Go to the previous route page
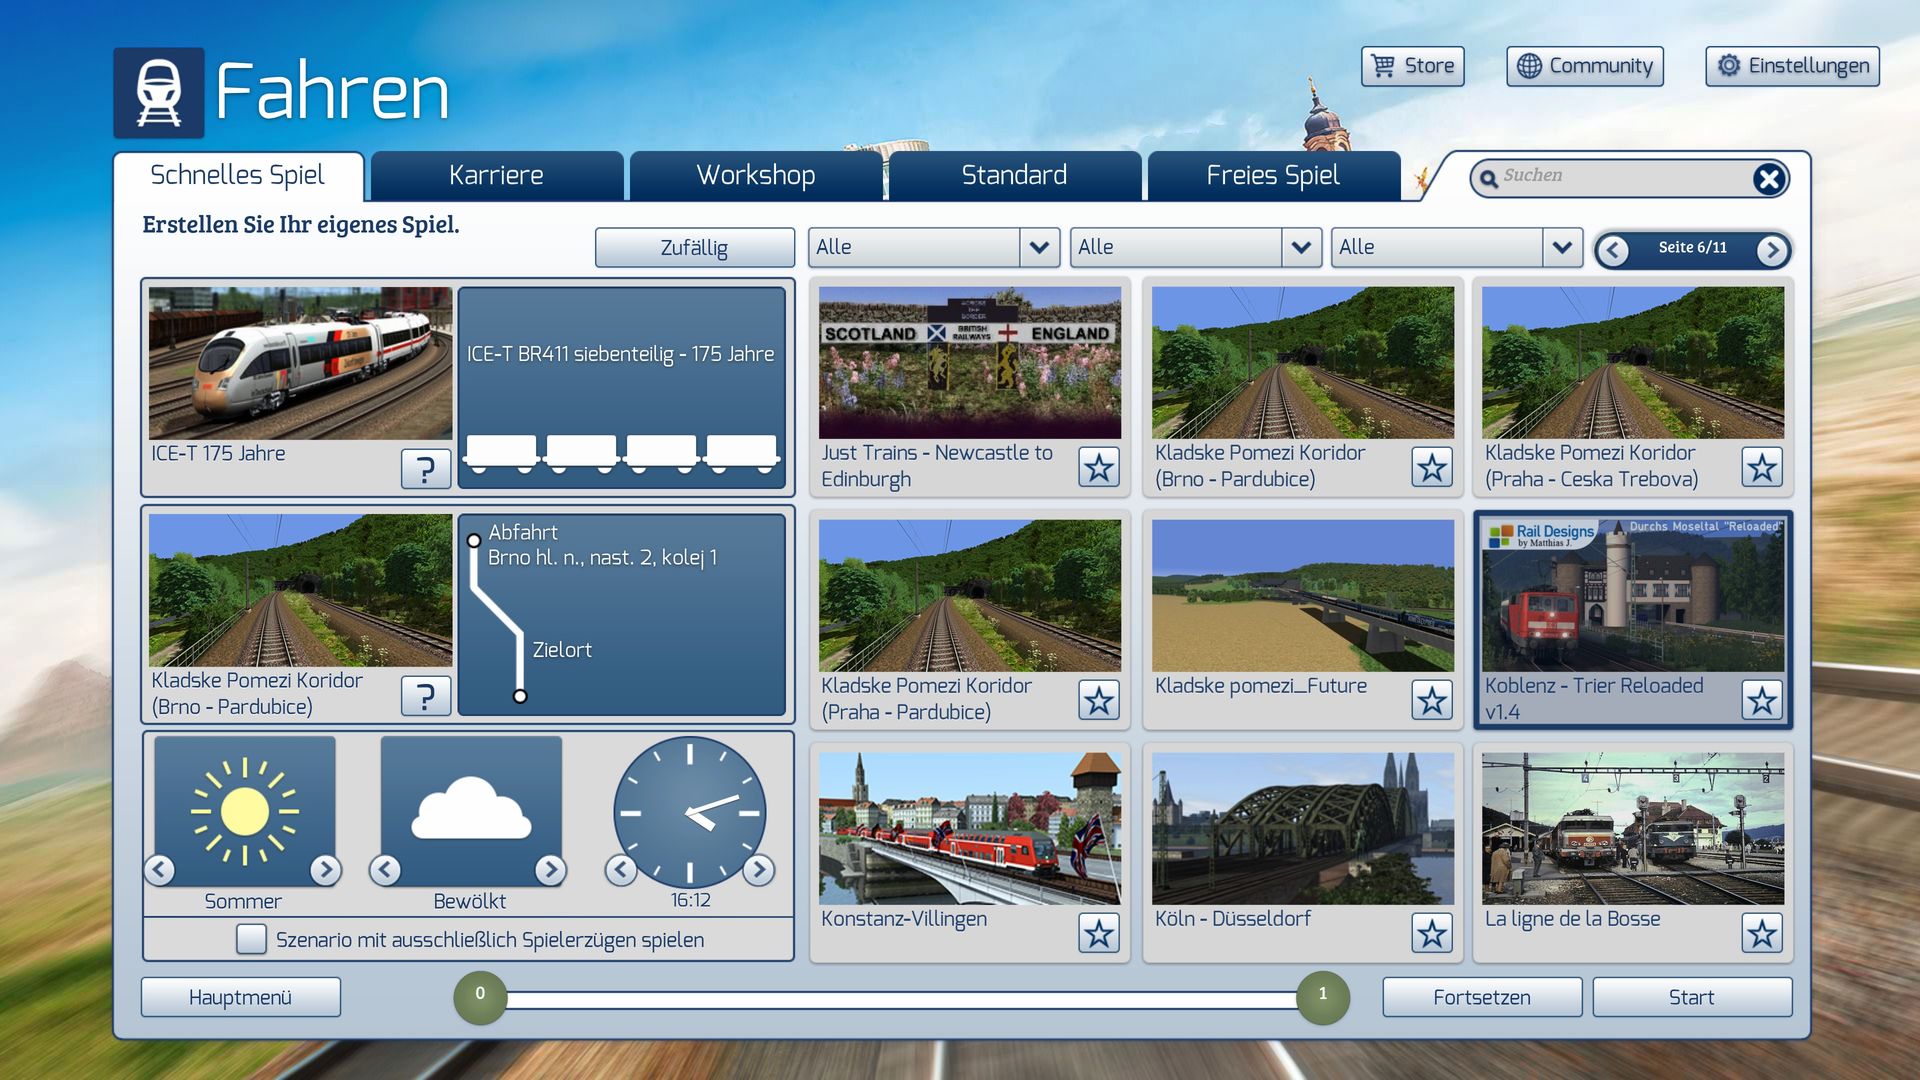Screen dimensions: 1920x1080 1612,250
